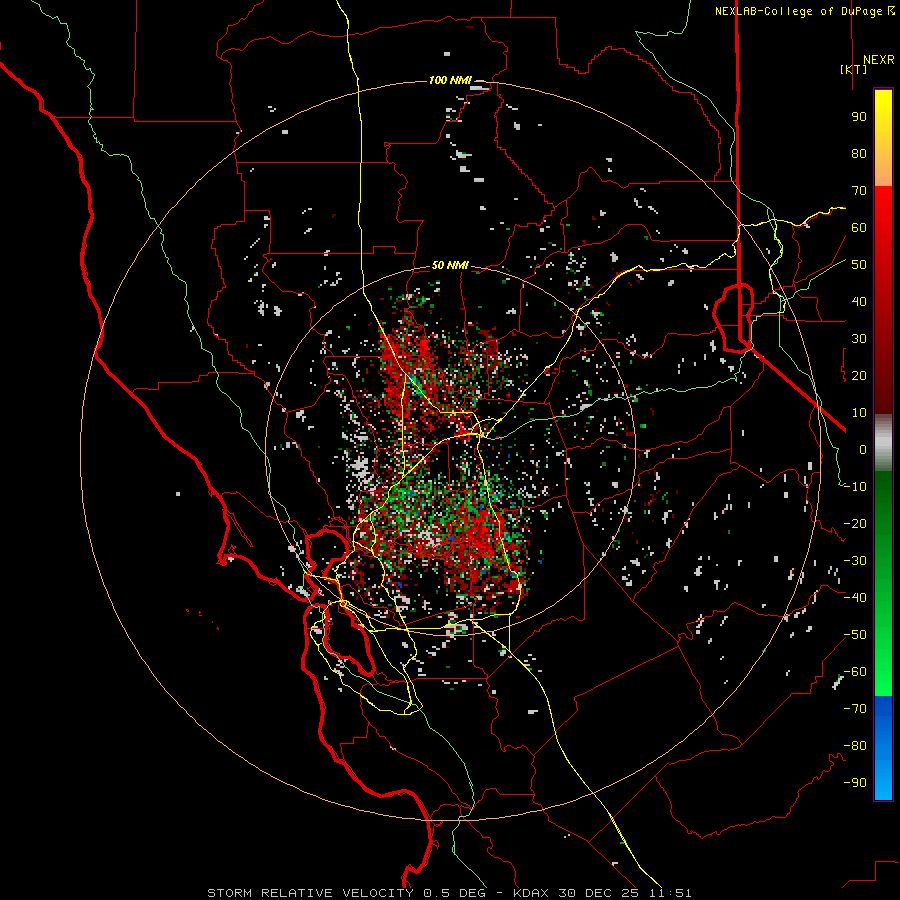Click the NEXR label above the color scale
The height and width of the screenshot is (900, 900).
tap(879, 60)
